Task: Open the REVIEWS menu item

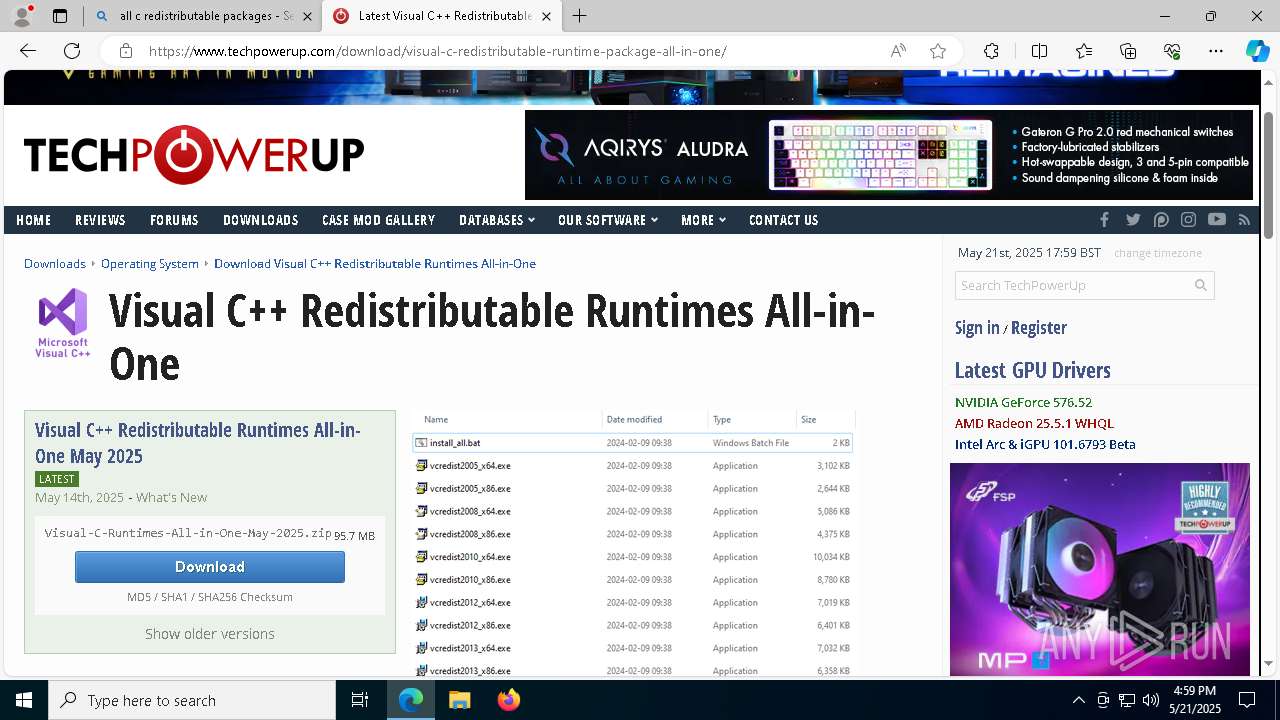Action: [100, 220]
